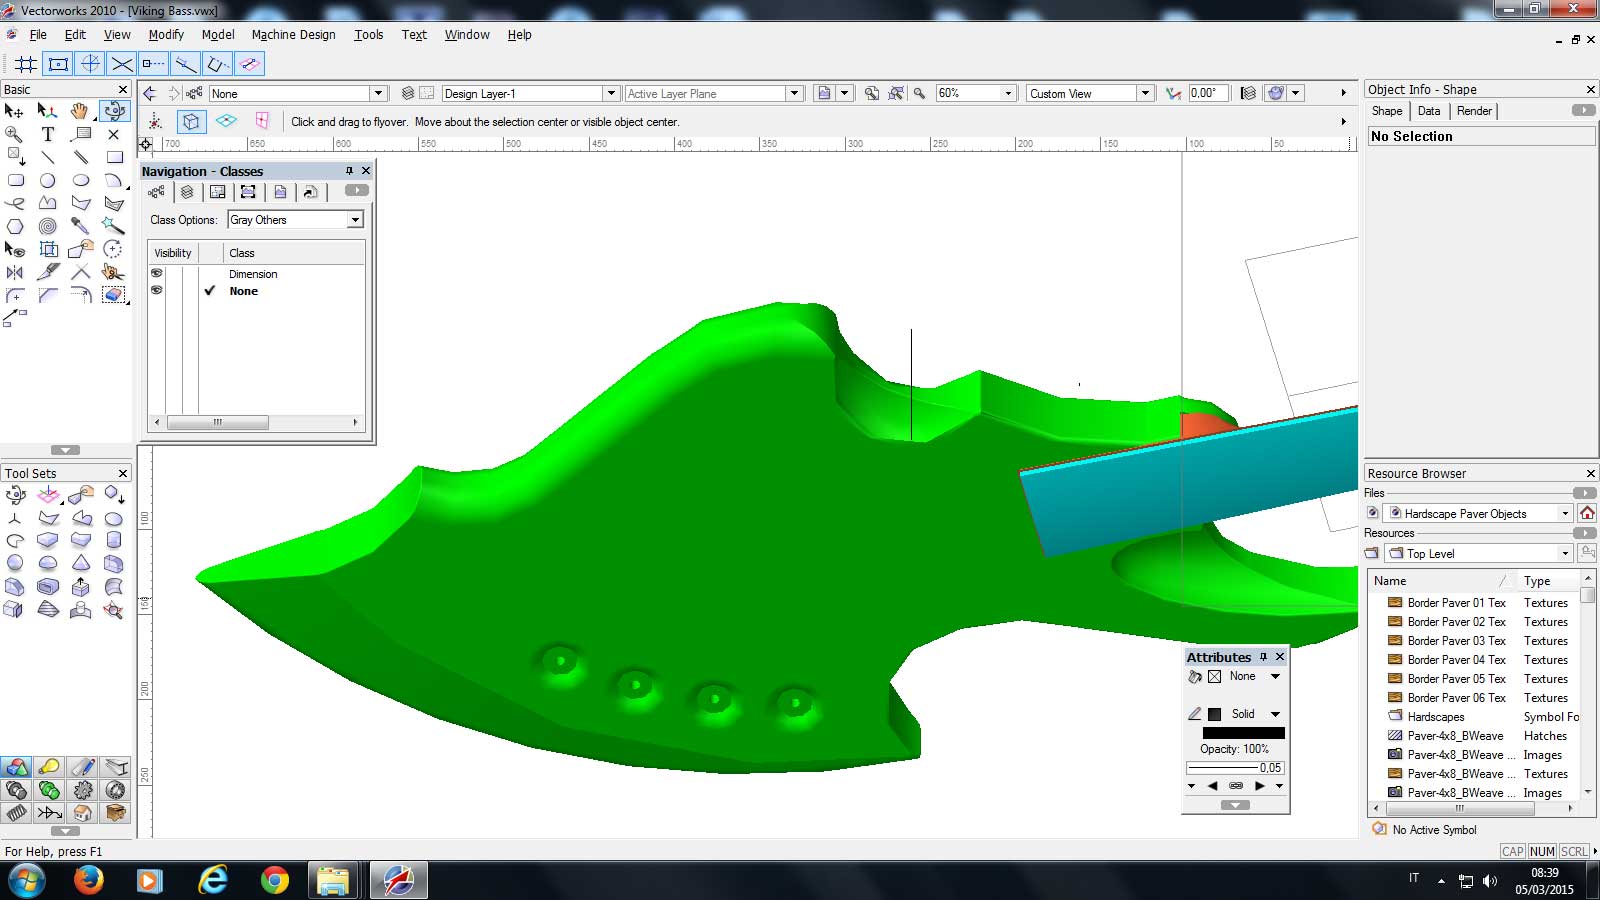Screen dimensions: 1600x900
Task: Pick the Pan hand tool
Action: [80, 112]
